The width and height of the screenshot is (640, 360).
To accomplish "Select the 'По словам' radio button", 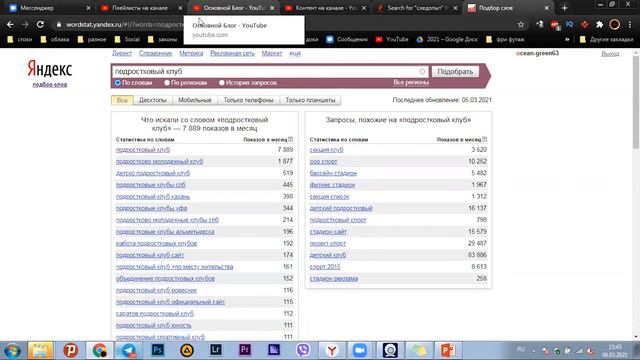I will click(x=118, y=83).
